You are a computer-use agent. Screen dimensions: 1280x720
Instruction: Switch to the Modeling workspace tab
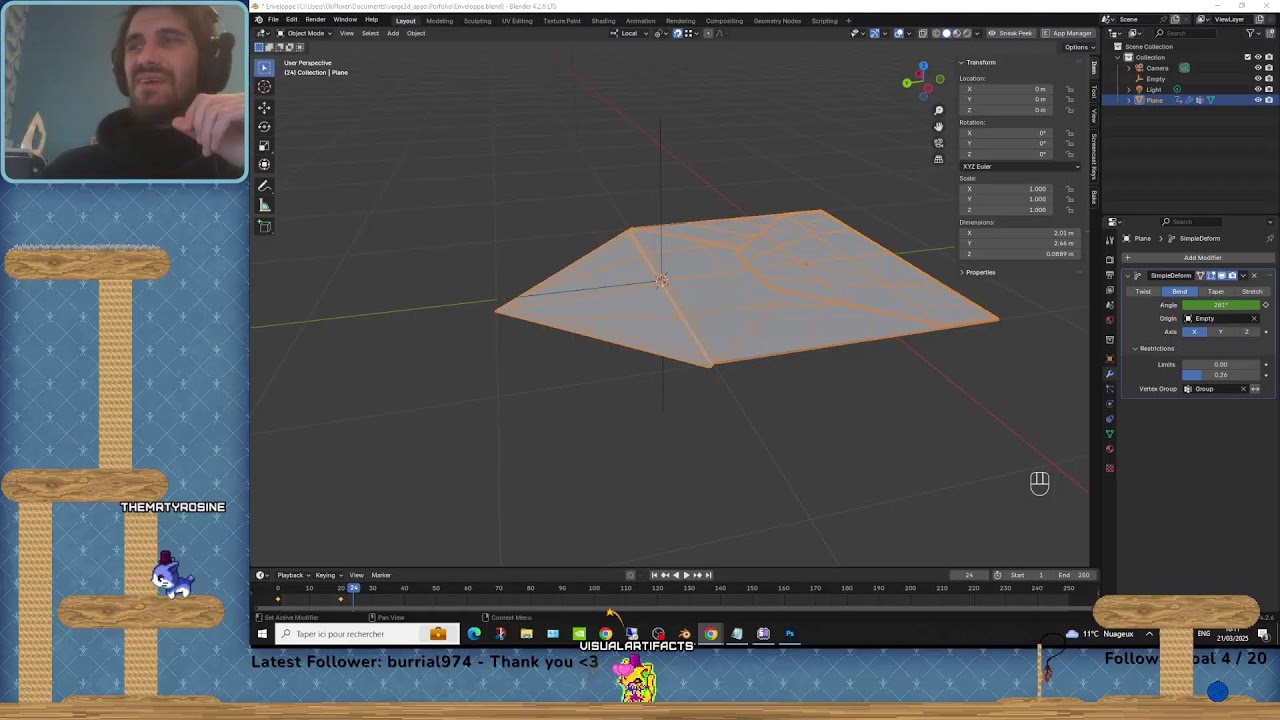439,20
